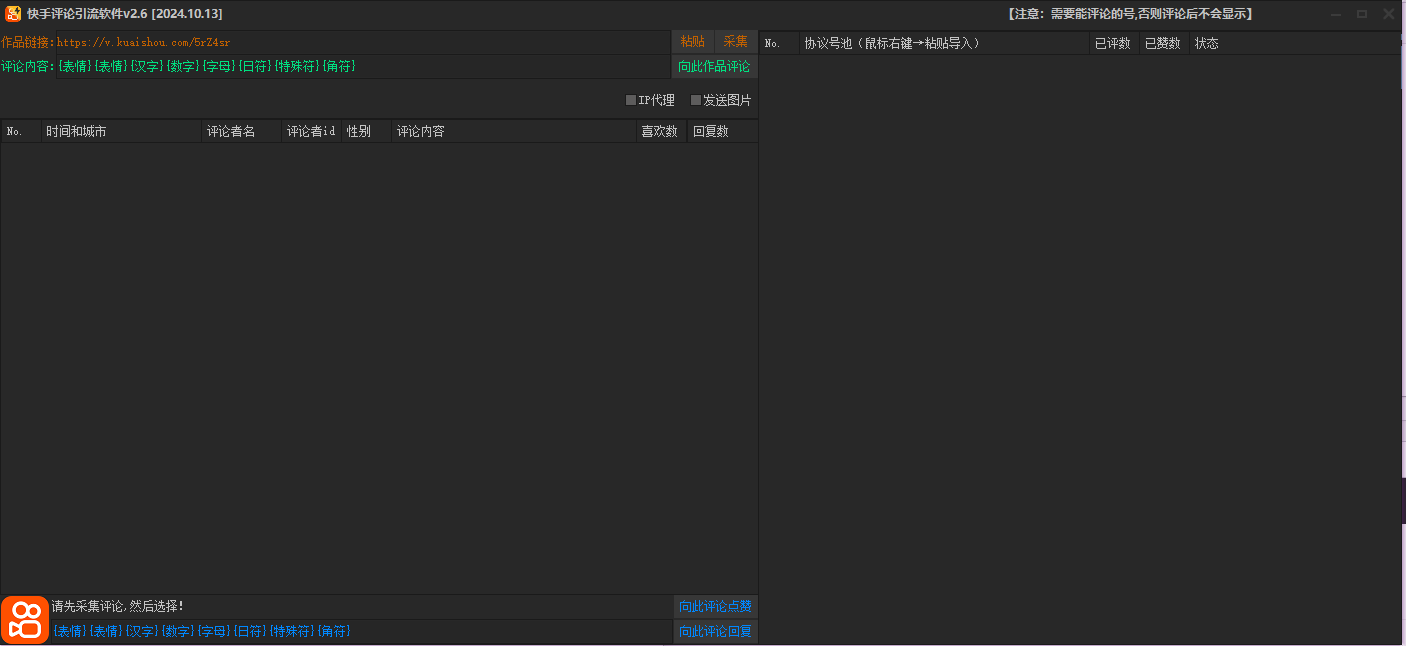Click the 向此作品评论 button
Screen dimensions: 1406x646
[714, 67]
